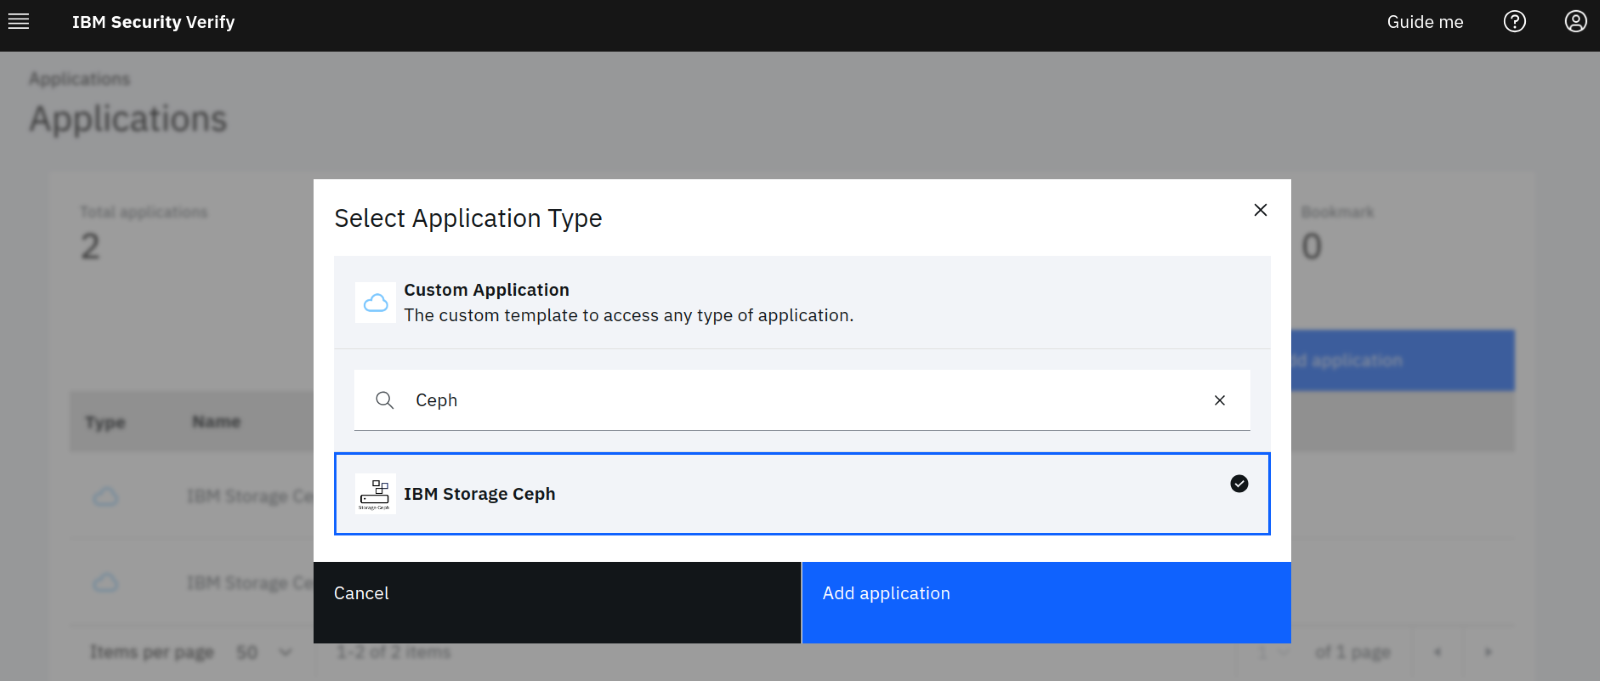Click the Applications breadcrumb link
Viewport: 1600px width, 681px height.
(80, 79)
